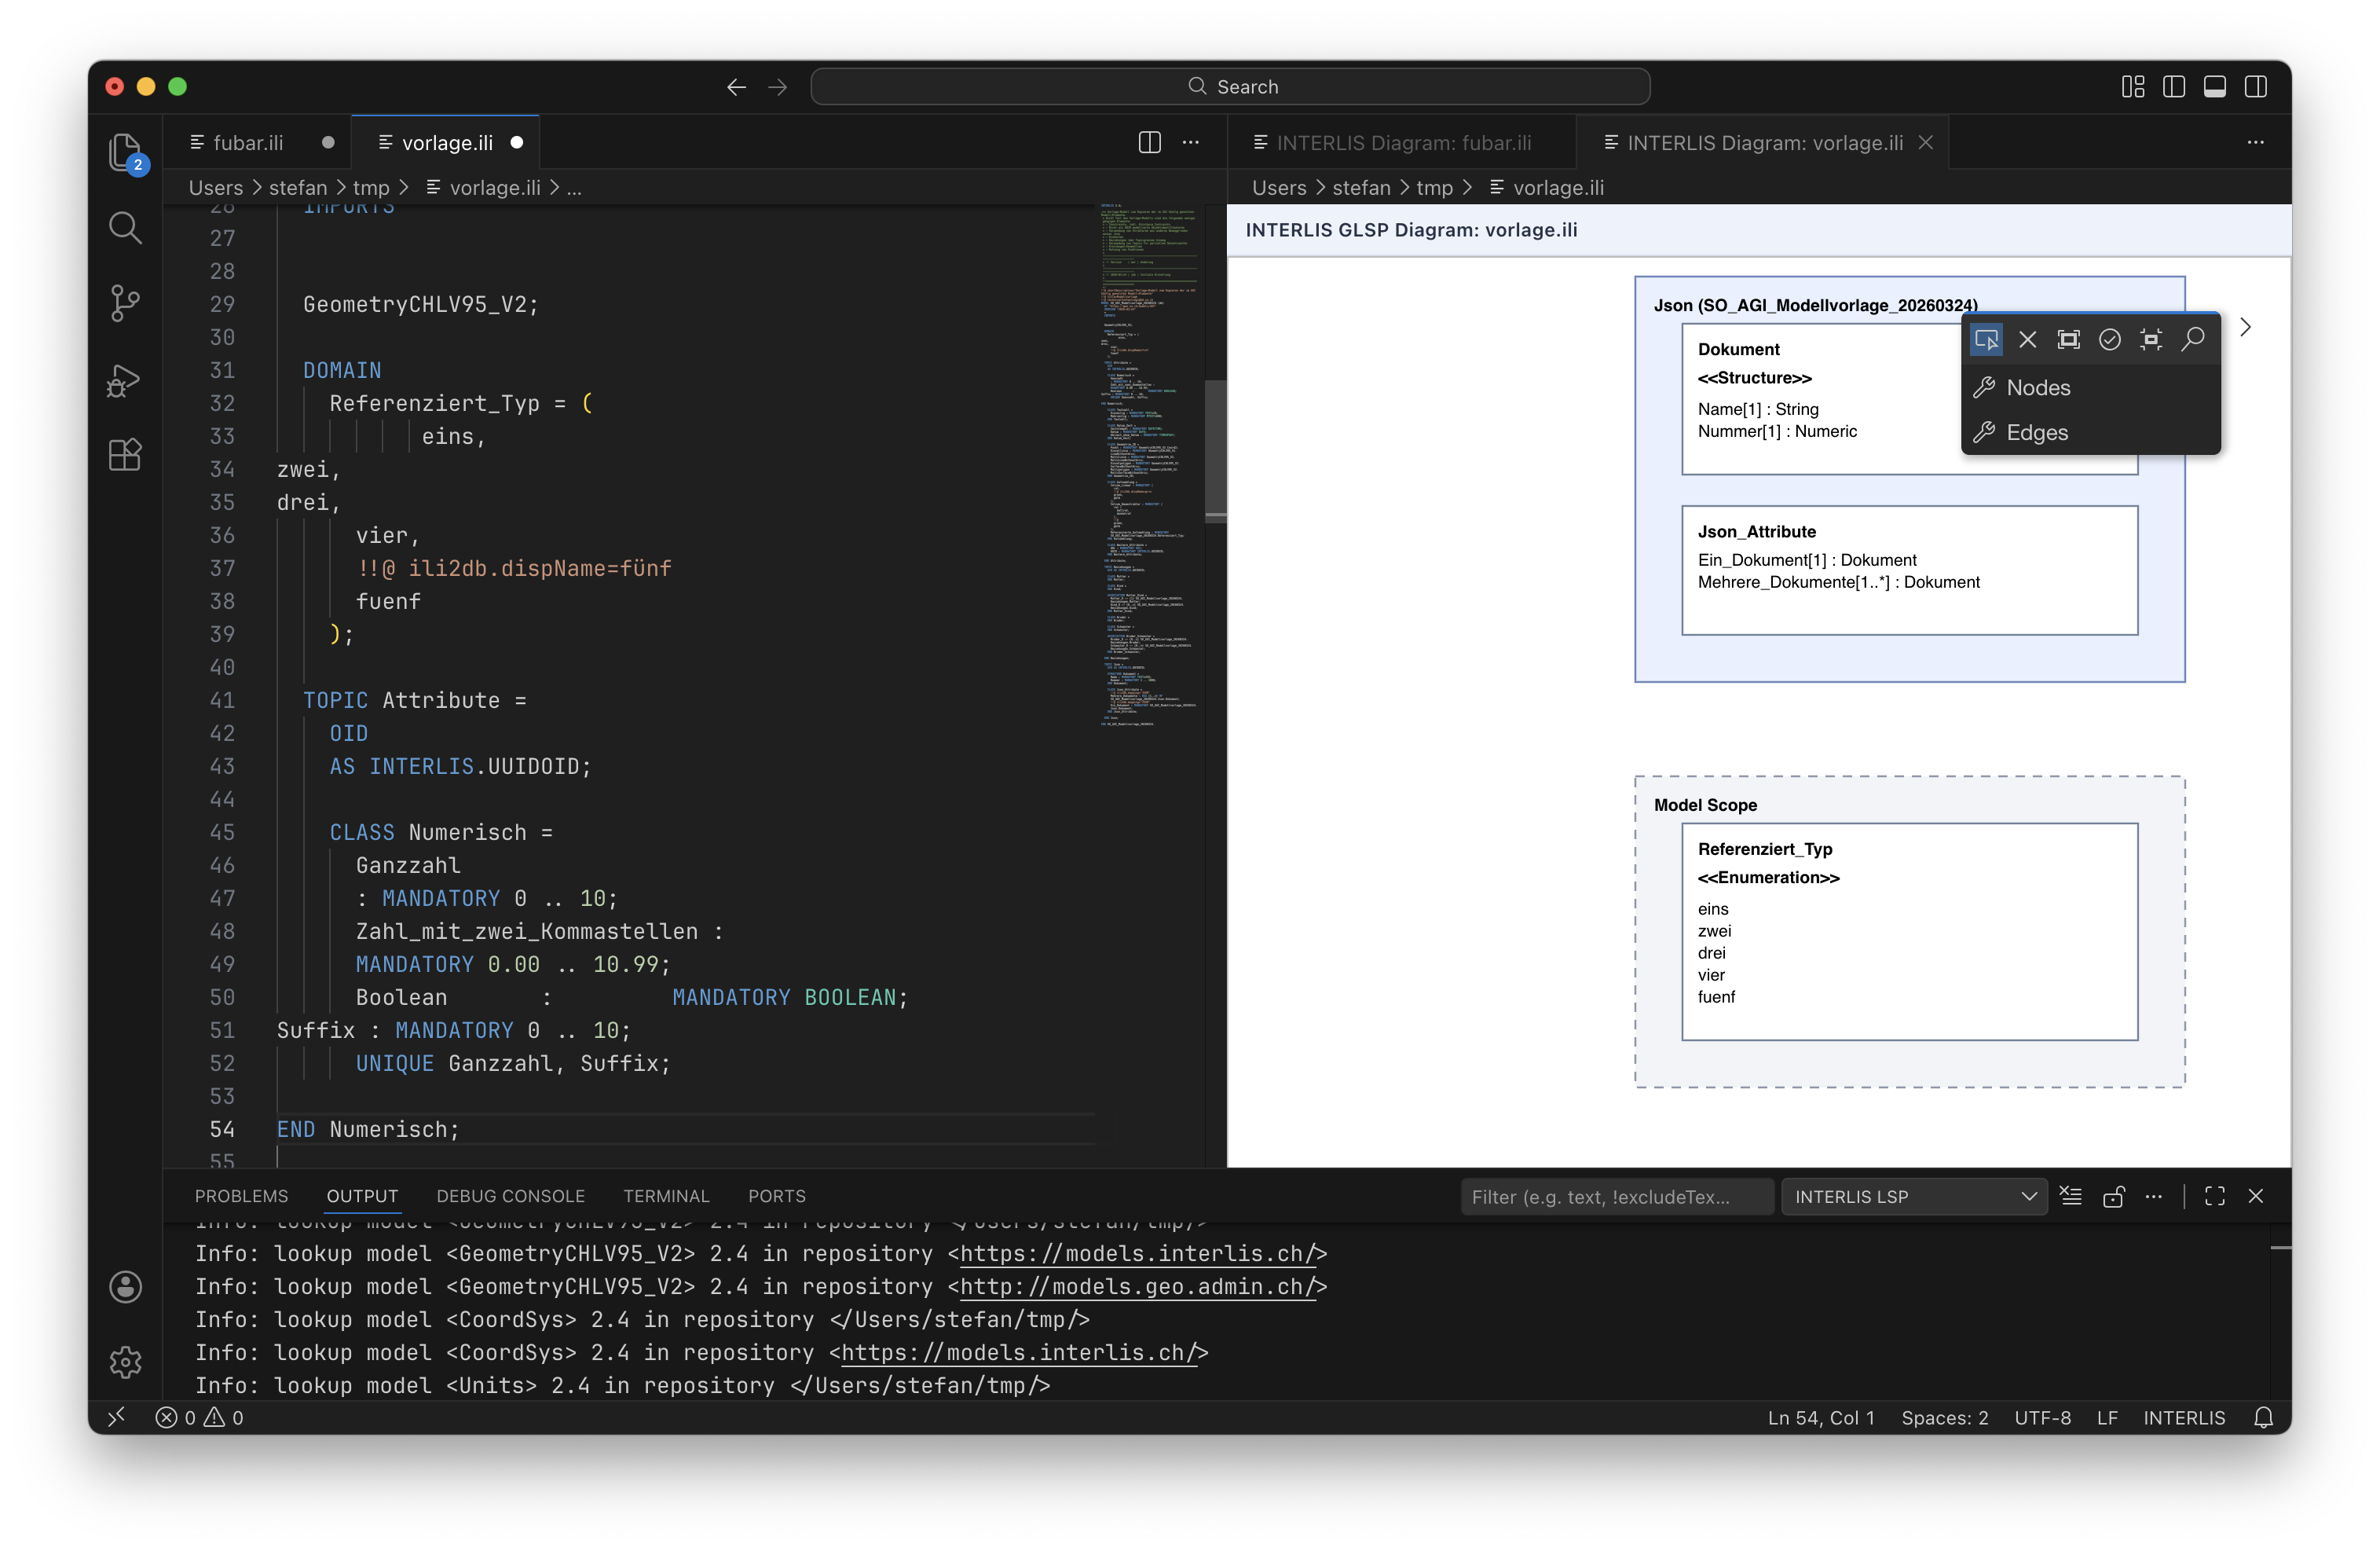
Task: Maximize the bottom panel size
Action: pos(2214,1197)
